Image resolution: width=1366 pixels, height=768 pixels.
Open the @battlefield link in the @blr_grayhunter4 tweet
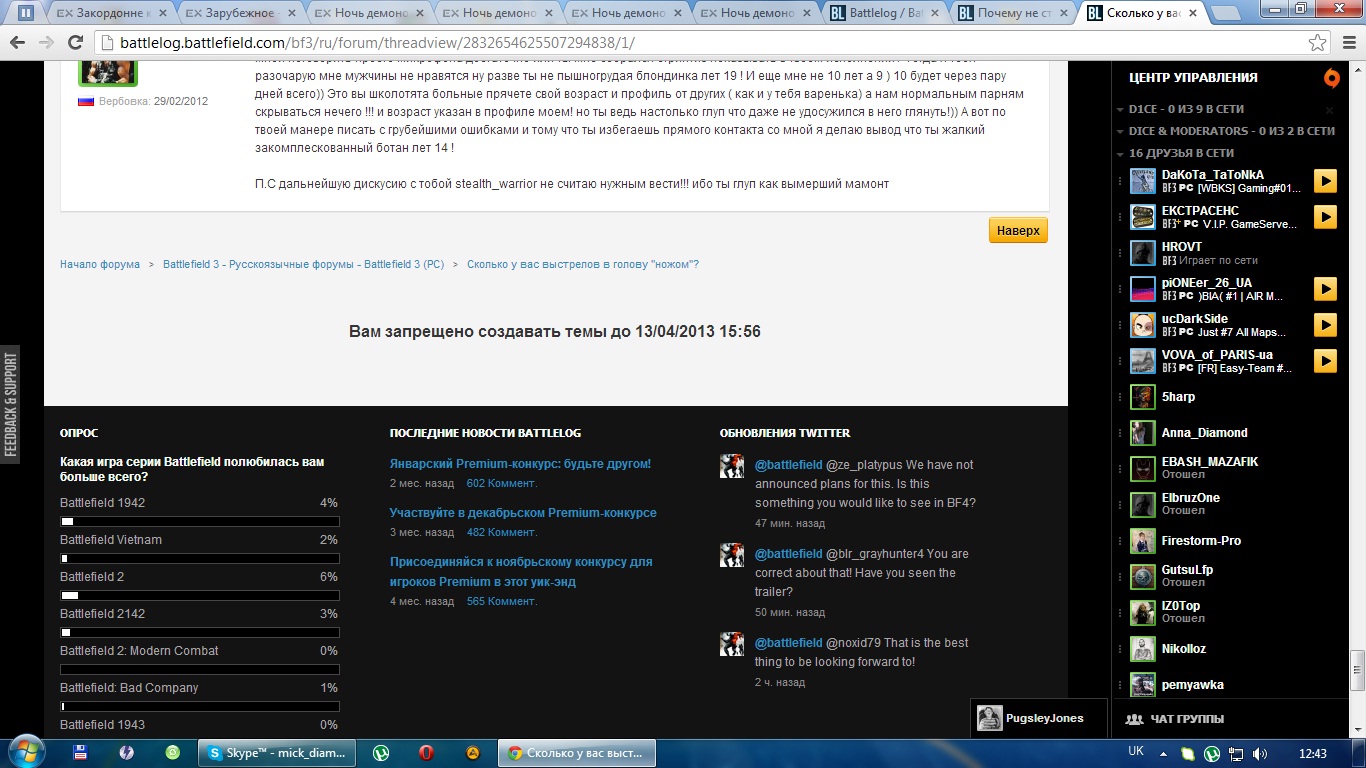click(x=788, y=554)
